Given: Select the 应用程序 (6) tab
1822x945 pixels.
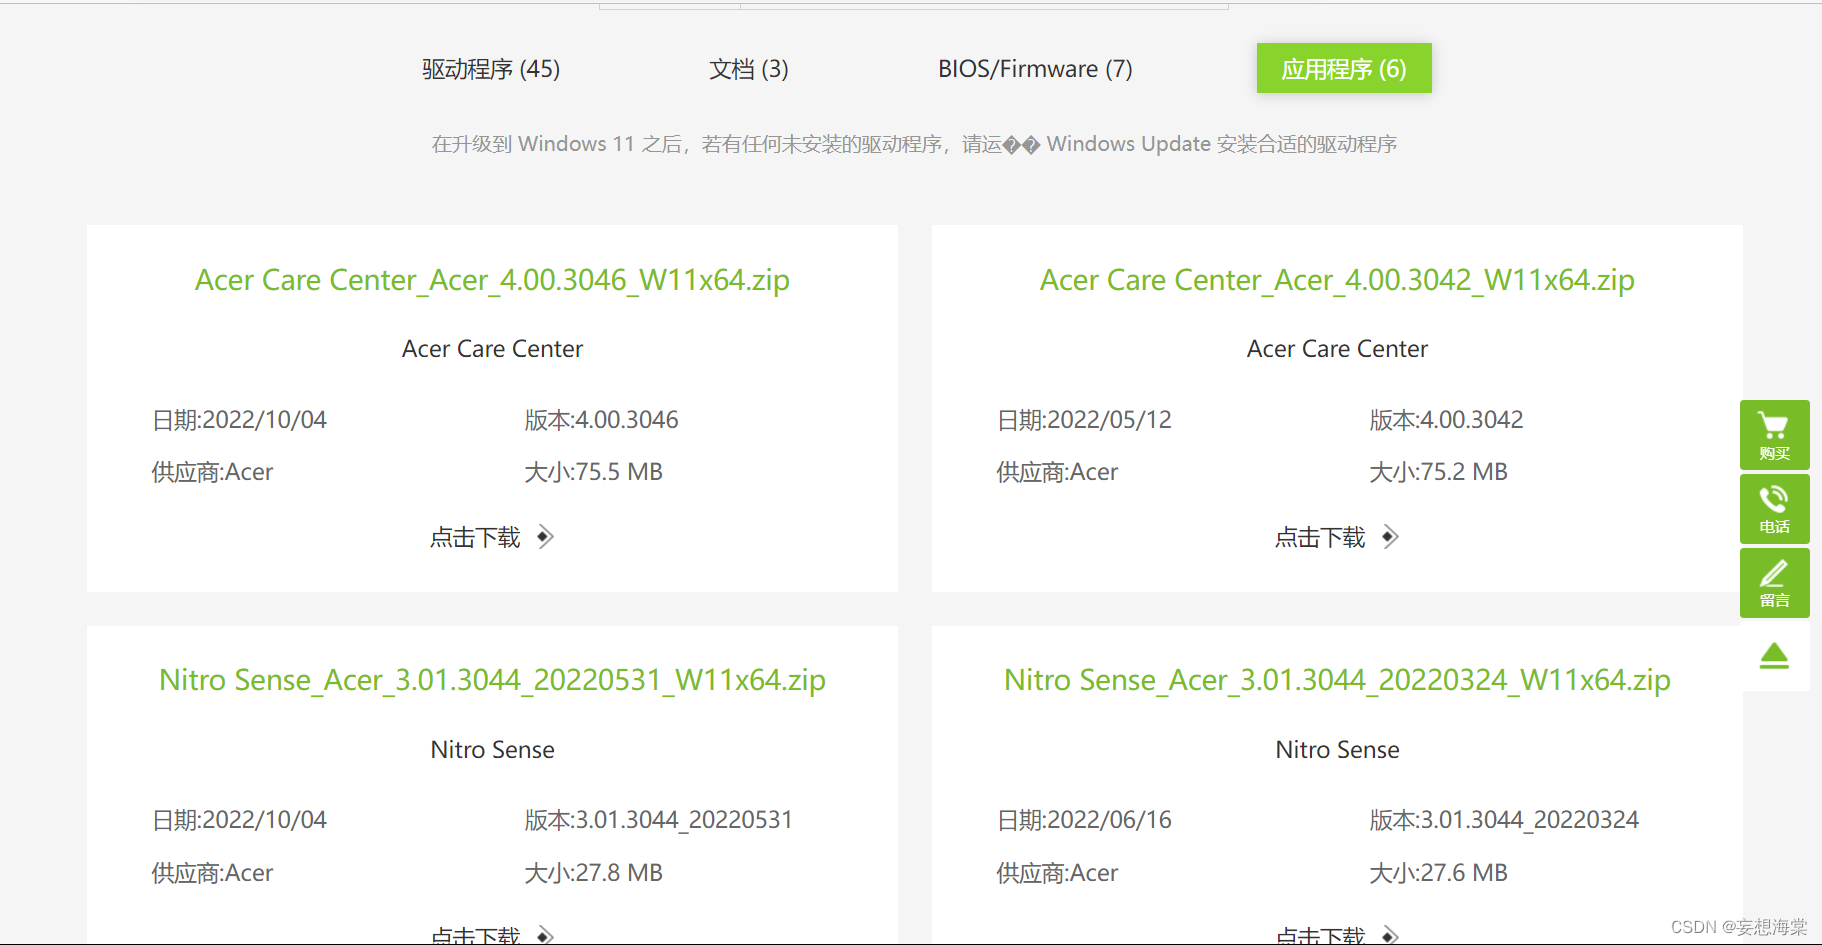Looking at the screenshot, I should (x=1344, y=68).
